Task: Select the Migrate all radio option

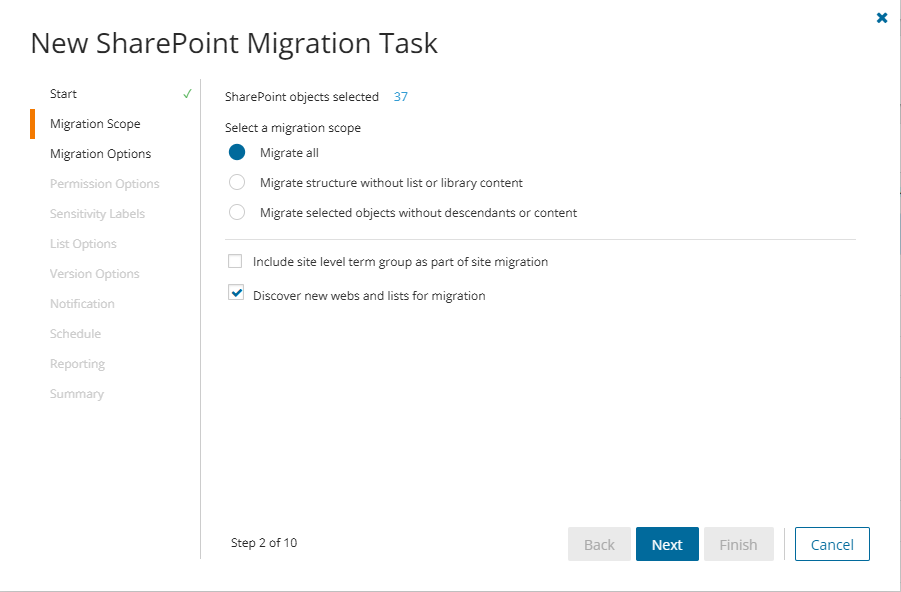Action: (x=237, y=153)
